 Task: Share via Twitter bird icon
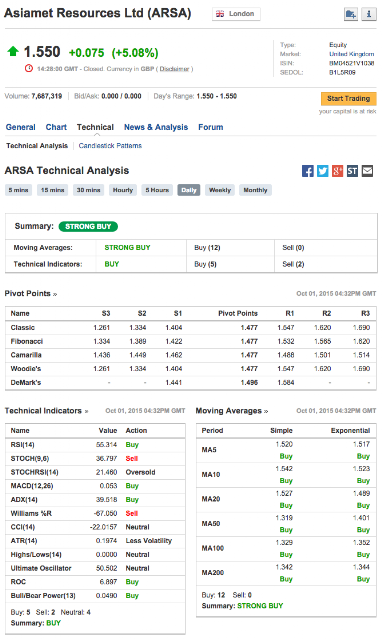[x=323, y=171]
